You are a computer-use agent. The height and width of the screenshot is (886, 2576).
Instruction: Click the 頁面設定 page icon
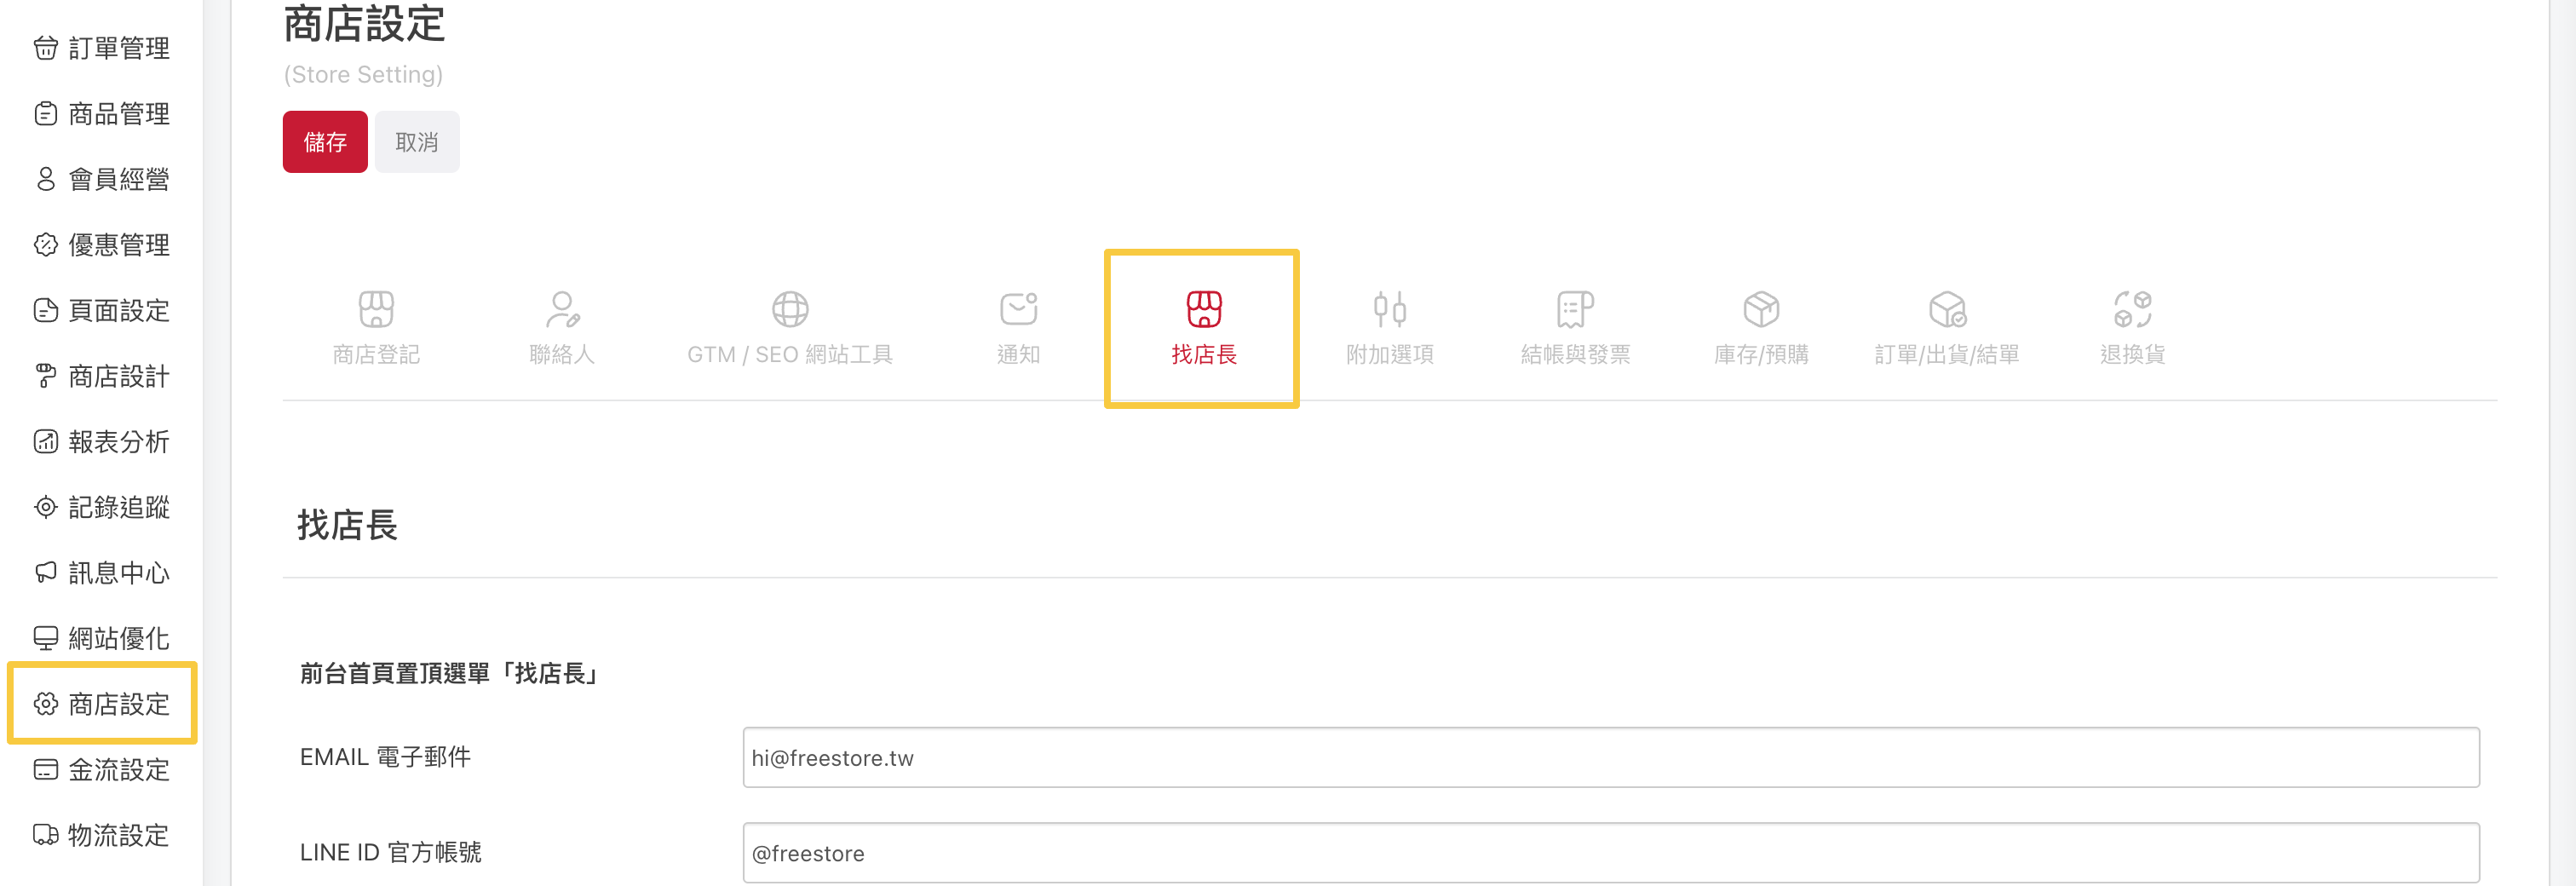46,310
